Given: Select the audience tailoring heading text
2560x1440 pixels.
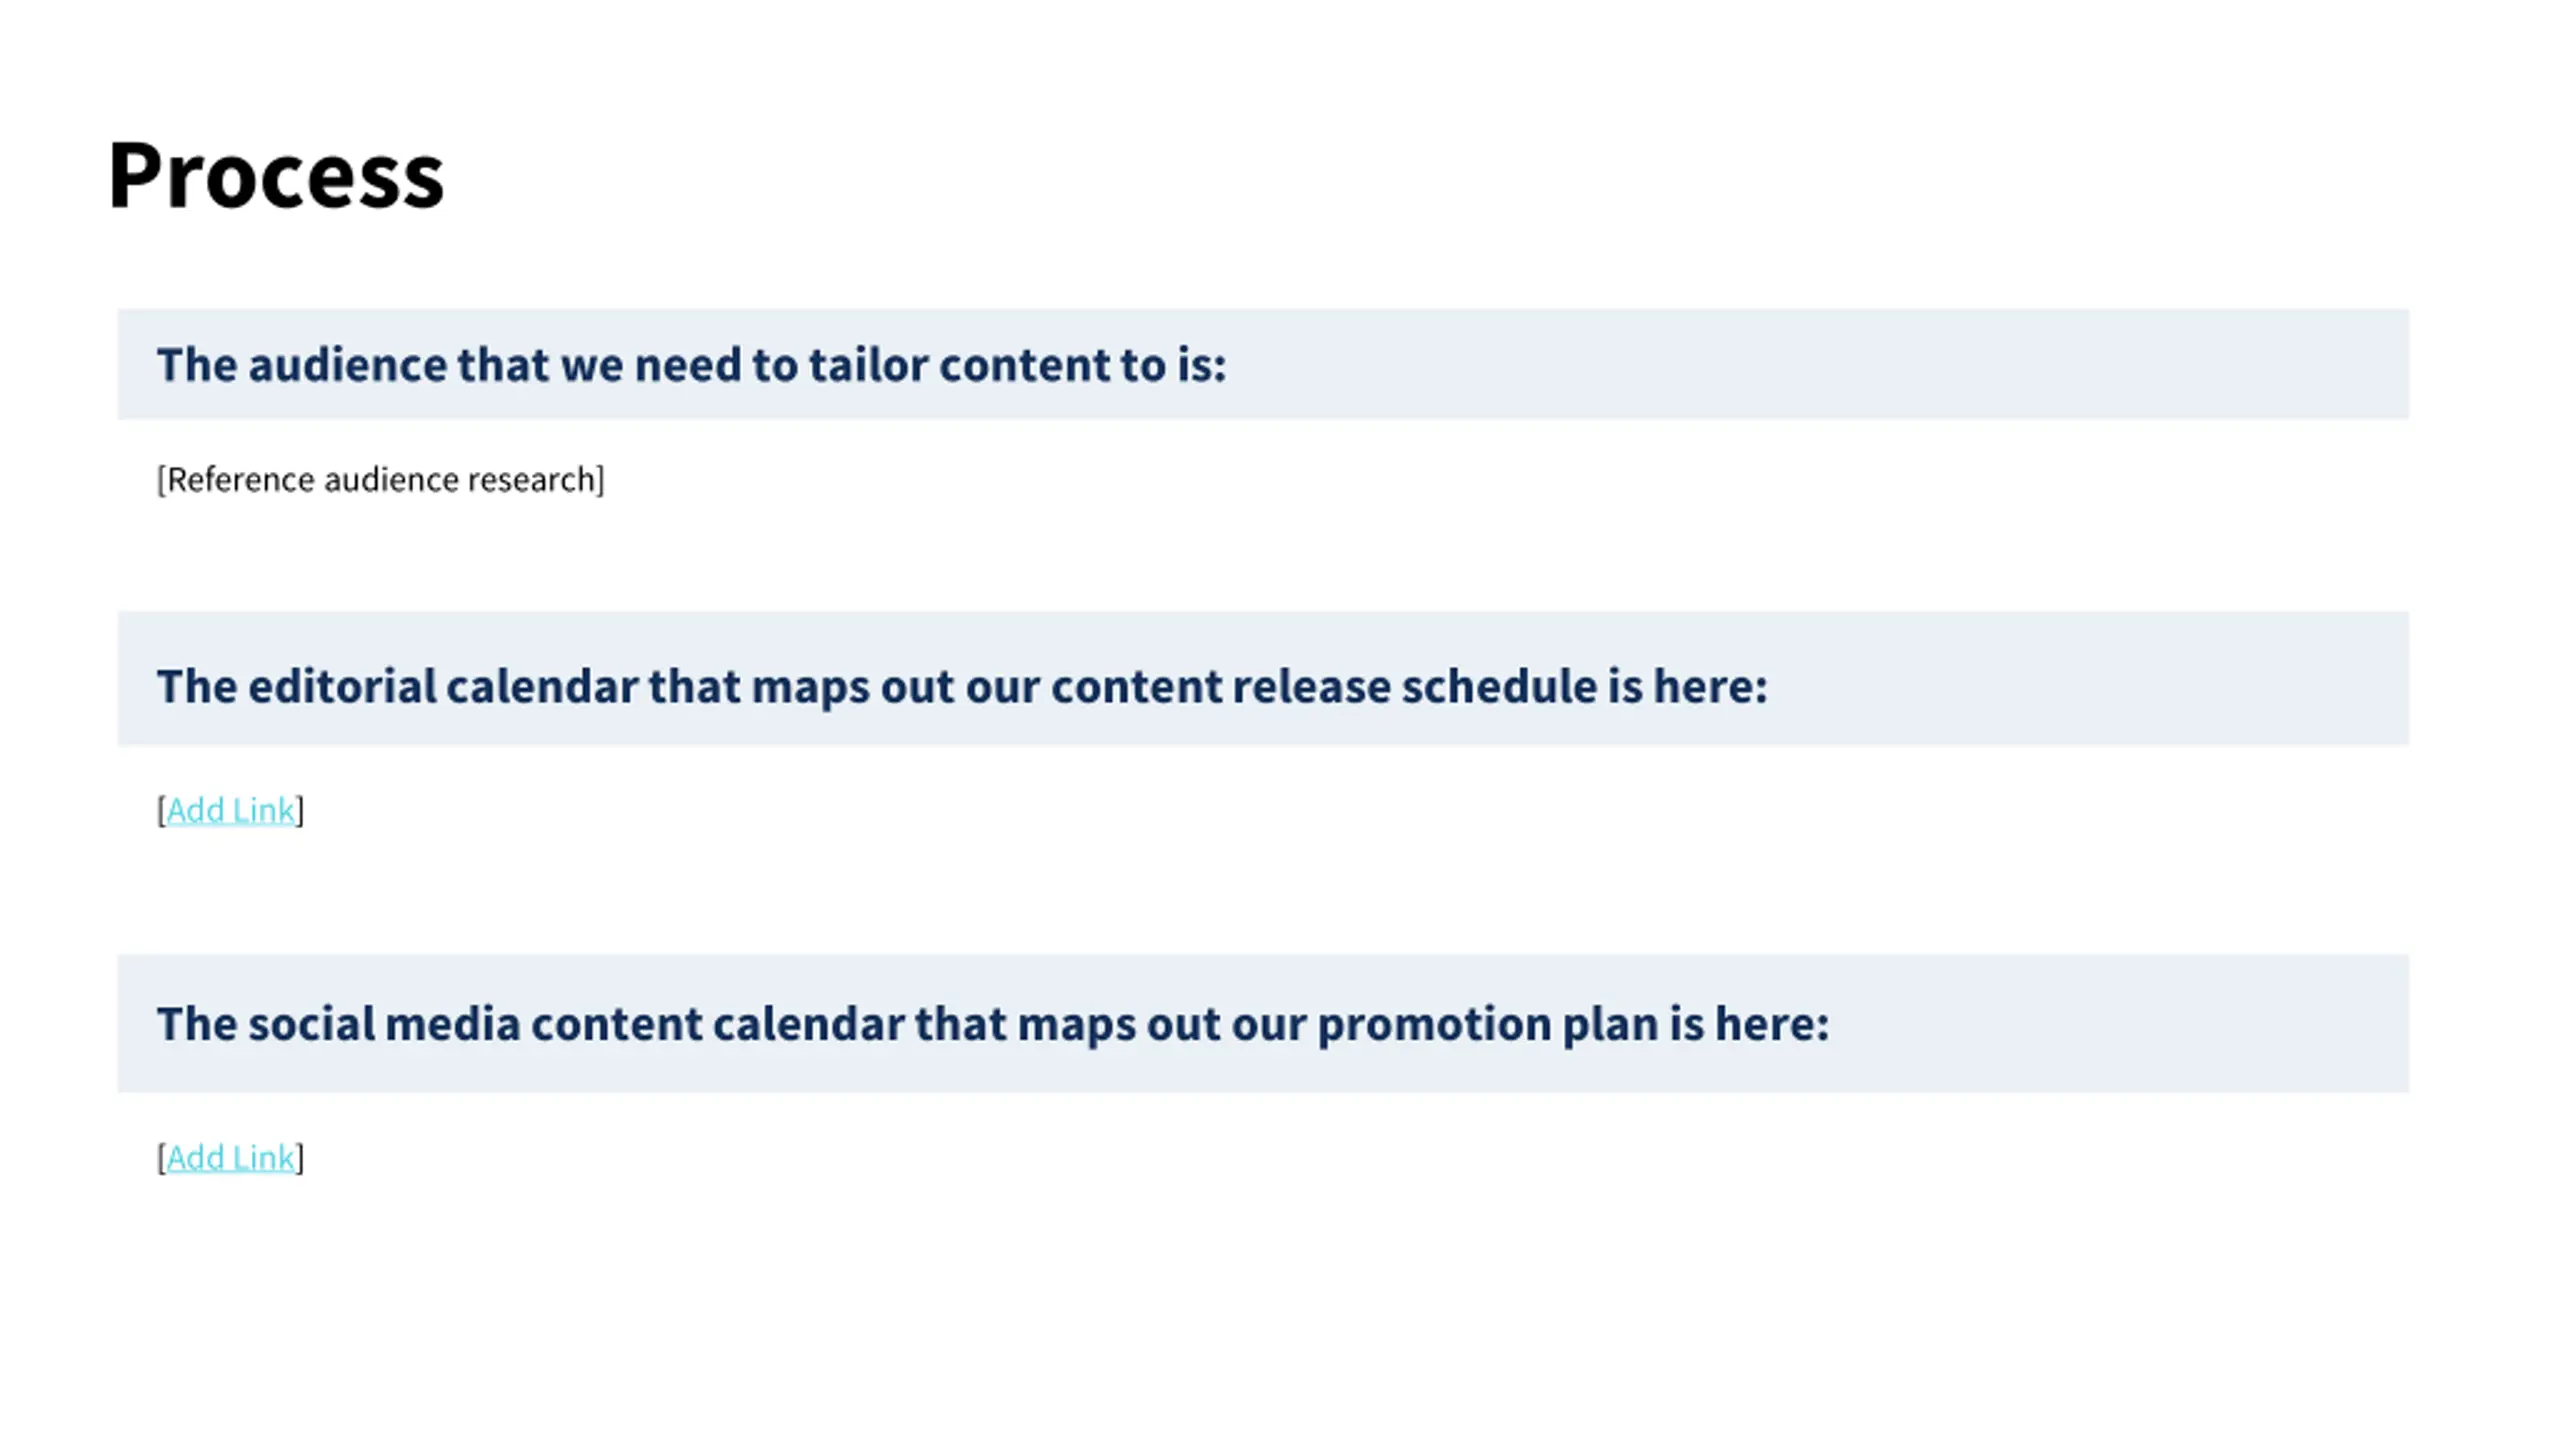Looking at the screenshot, I should 692,364.
